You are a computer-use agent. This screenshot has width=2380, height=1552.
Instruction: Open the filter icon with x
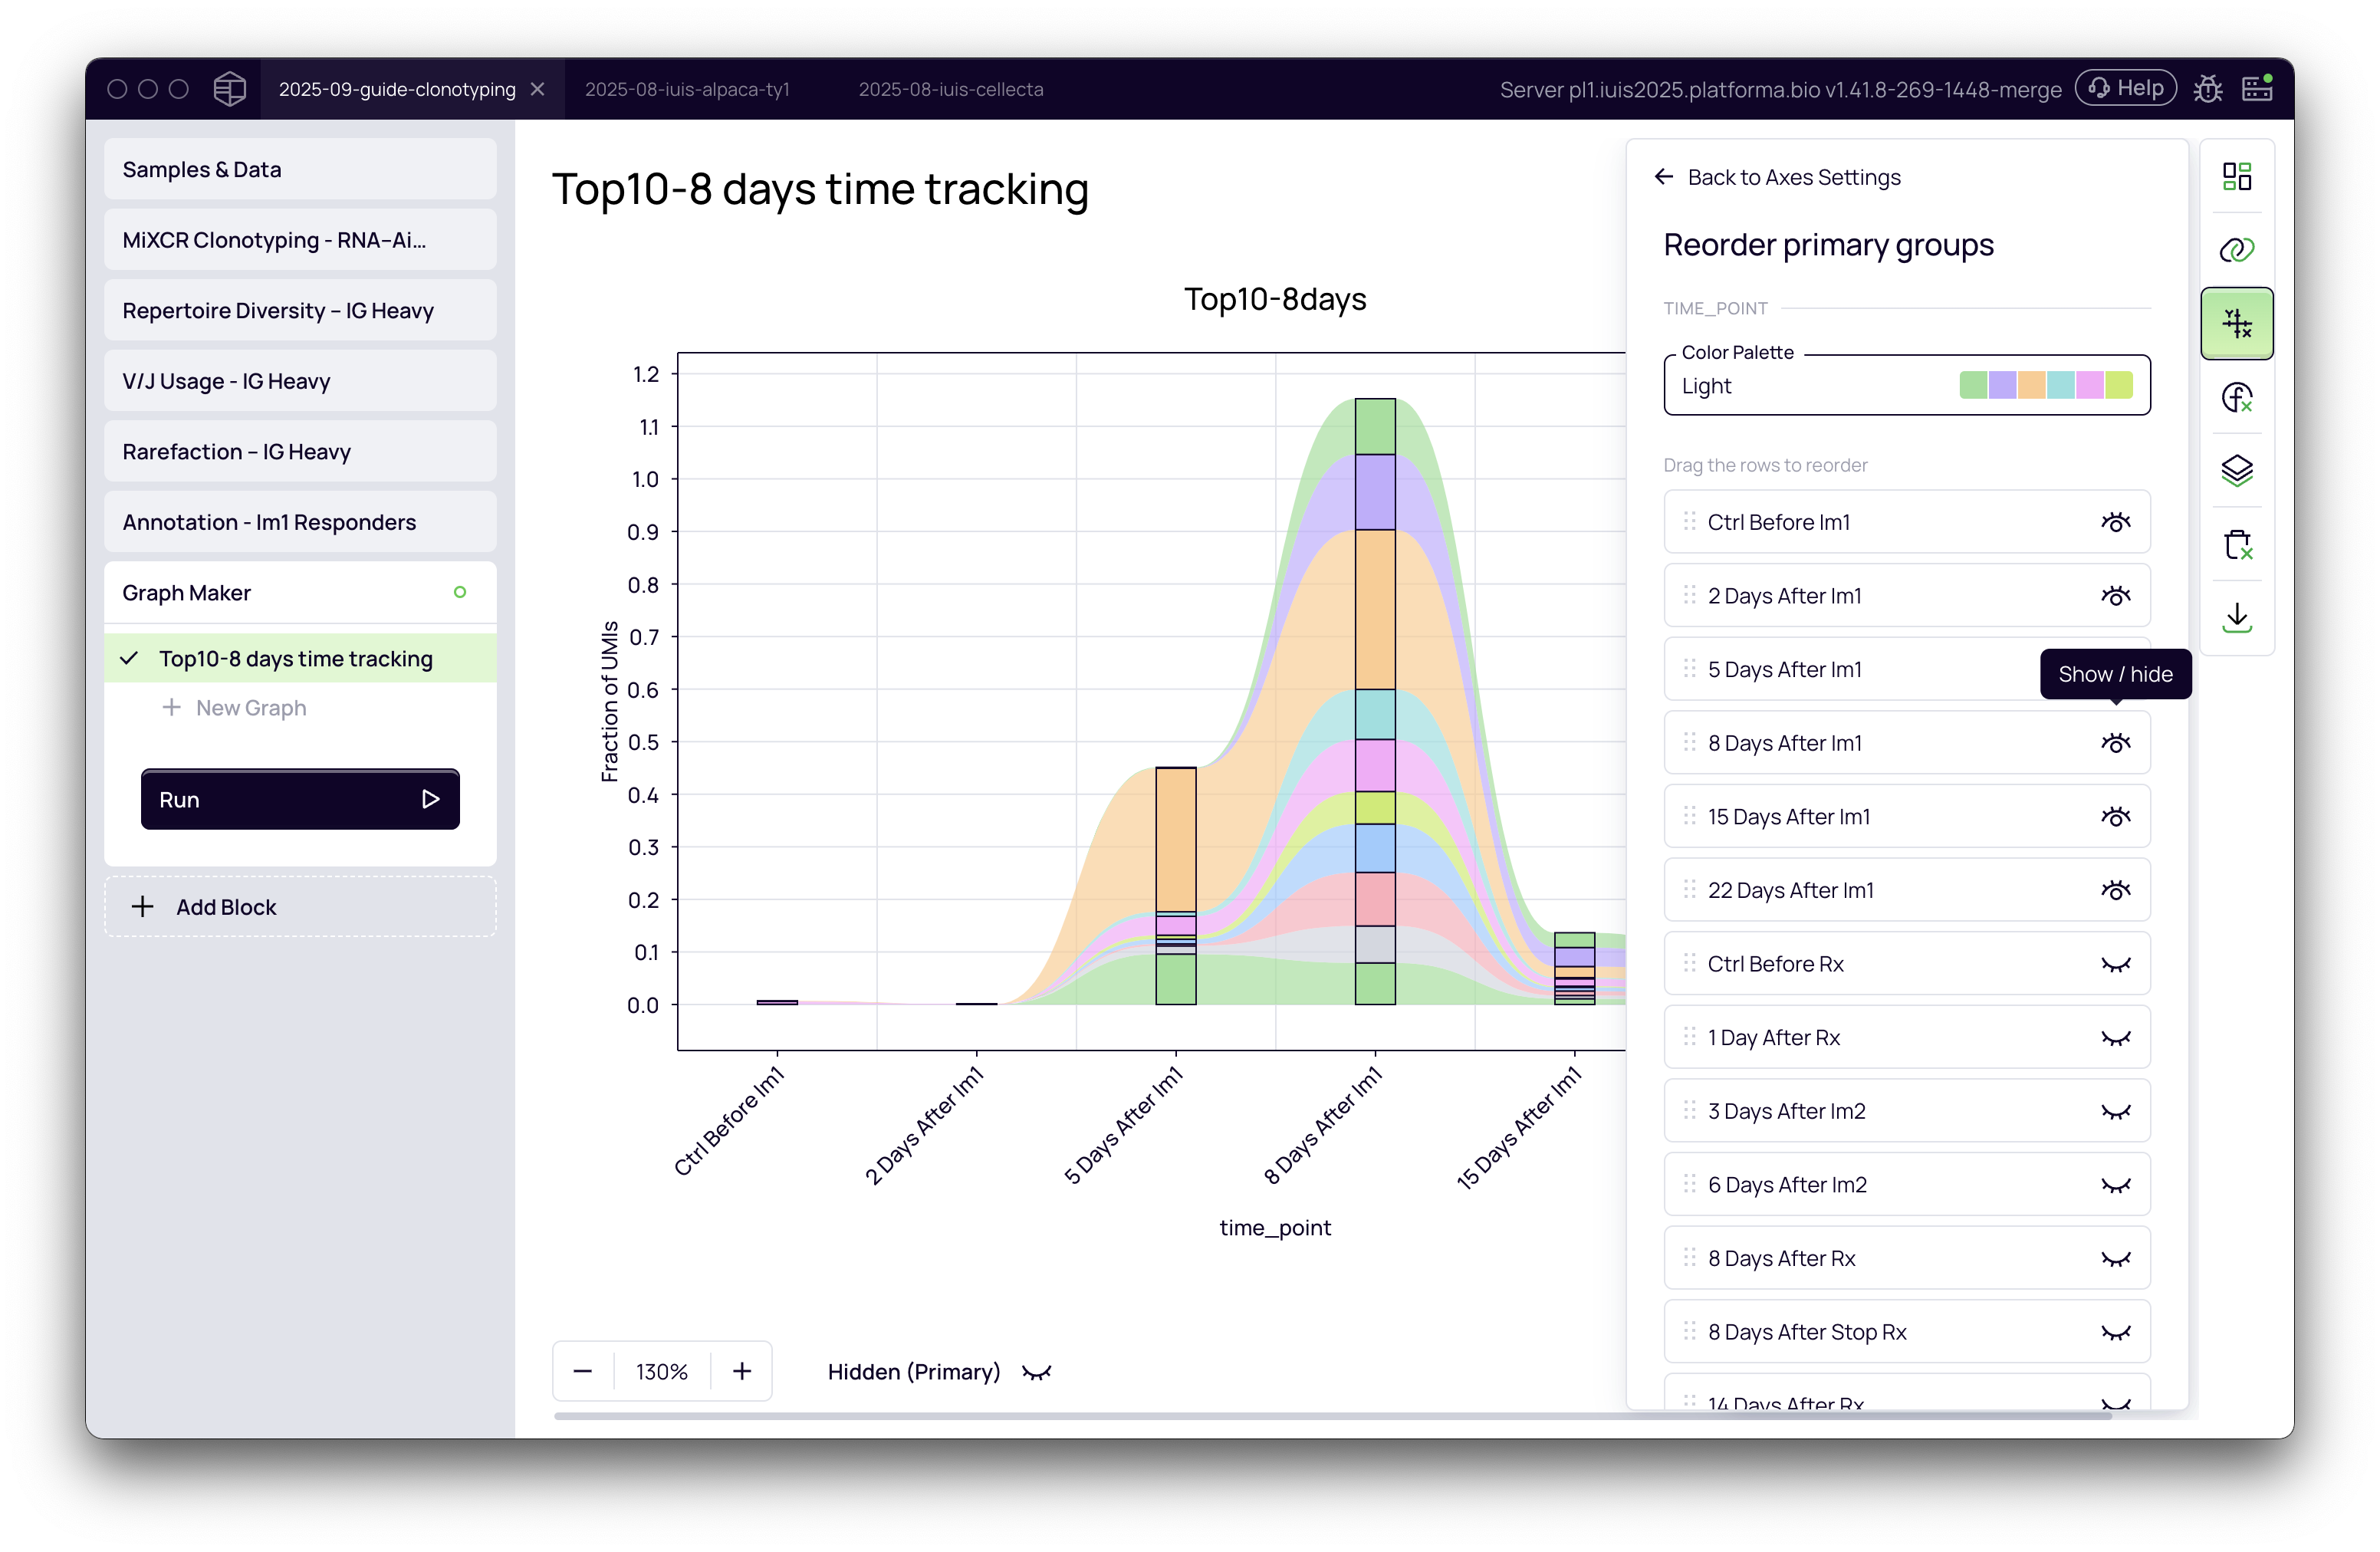point(2236,397)
